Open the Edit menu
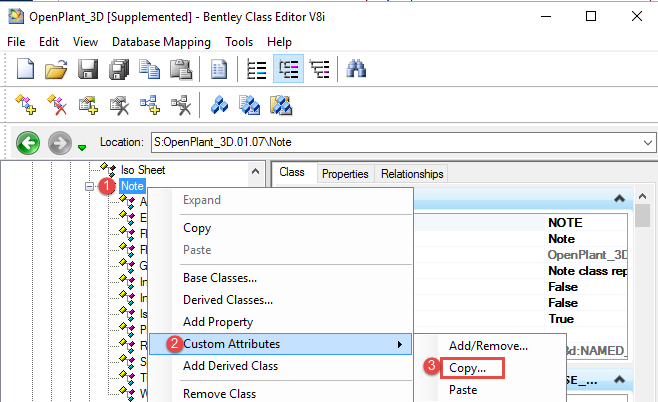658x402 pixels. [49, 42]
